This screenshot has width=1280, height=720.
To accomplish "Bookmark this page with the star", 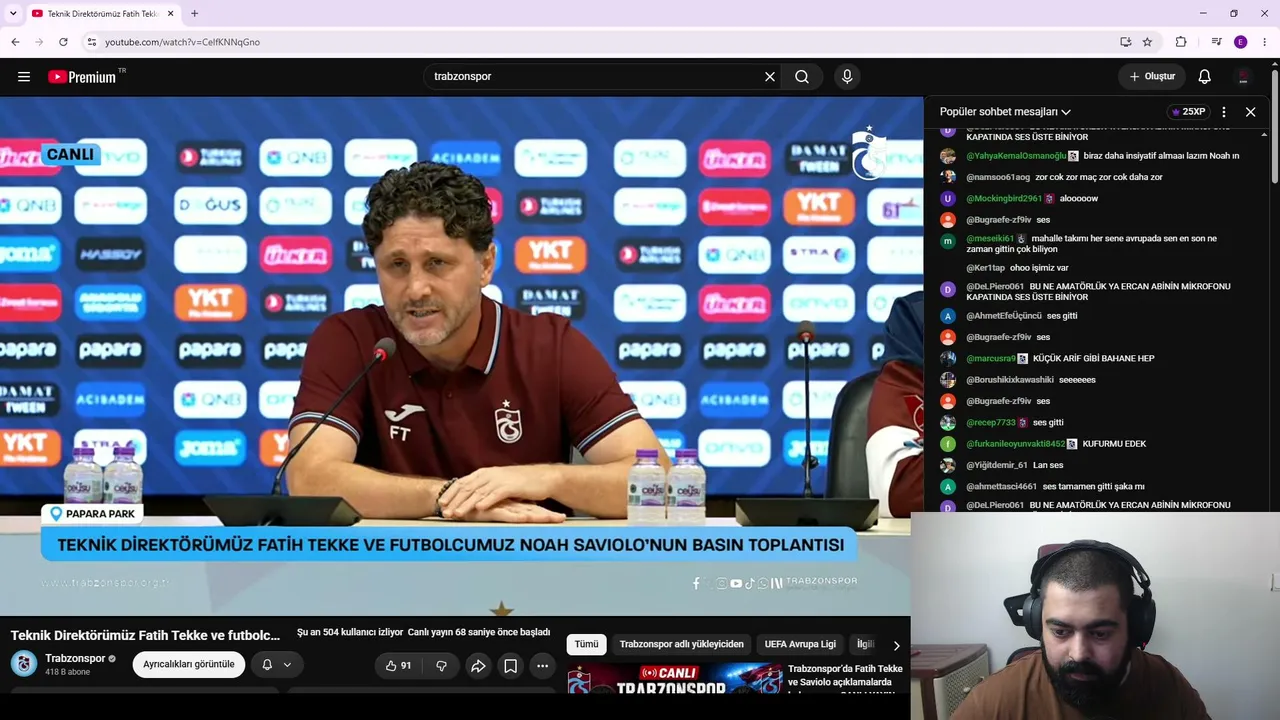I will point(1147,42).
